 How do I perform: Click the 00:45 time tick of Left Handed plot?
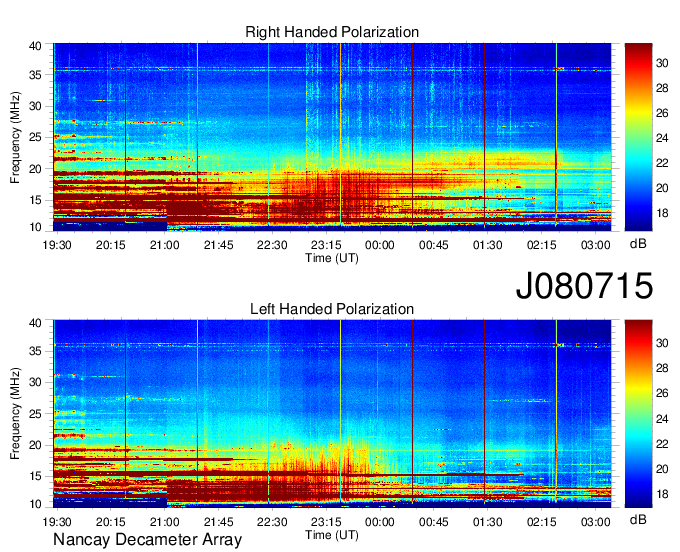click(434, 522)
